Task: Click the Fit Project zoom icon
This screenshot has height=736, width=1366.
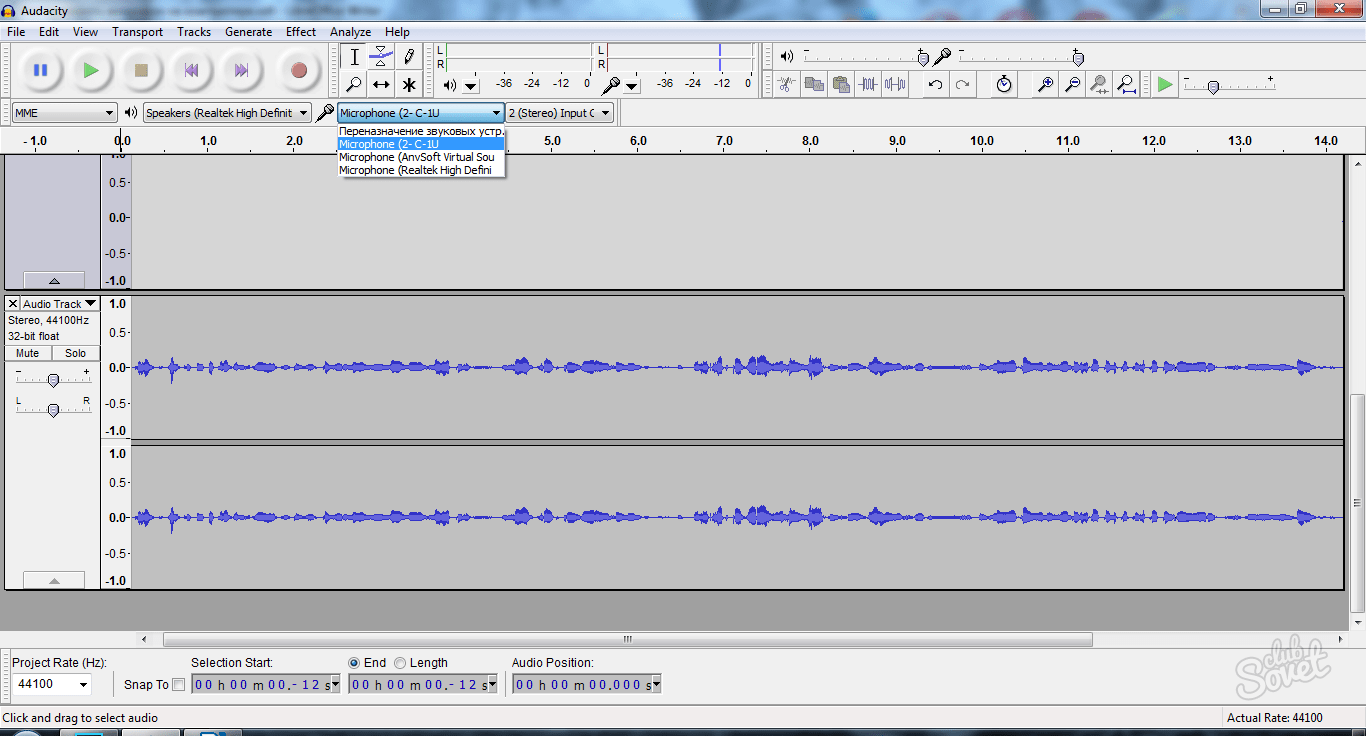Action: (x=1126, y=85)
